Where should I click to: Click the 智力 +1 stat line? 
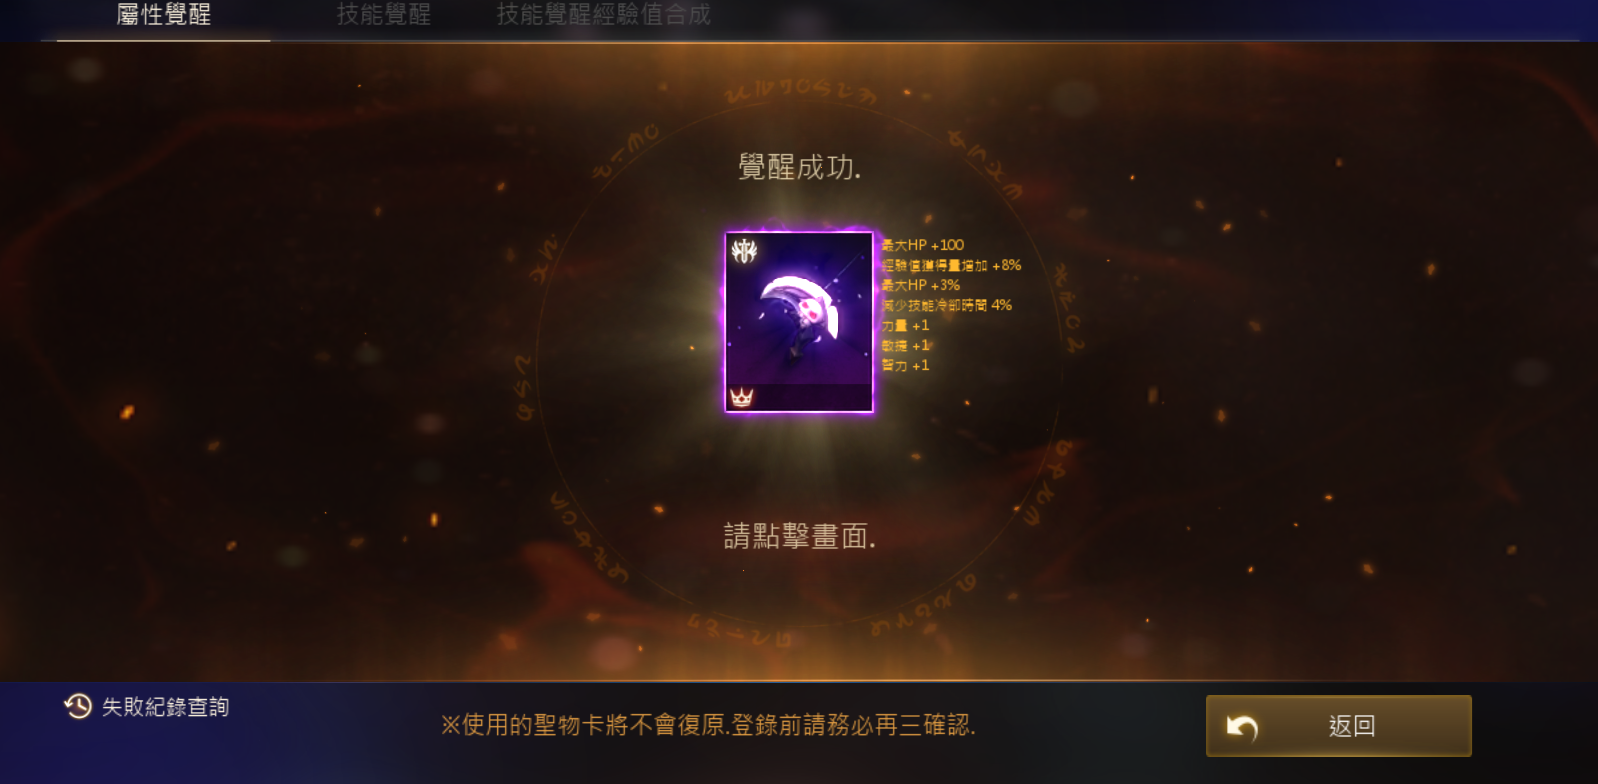(905, 365)
